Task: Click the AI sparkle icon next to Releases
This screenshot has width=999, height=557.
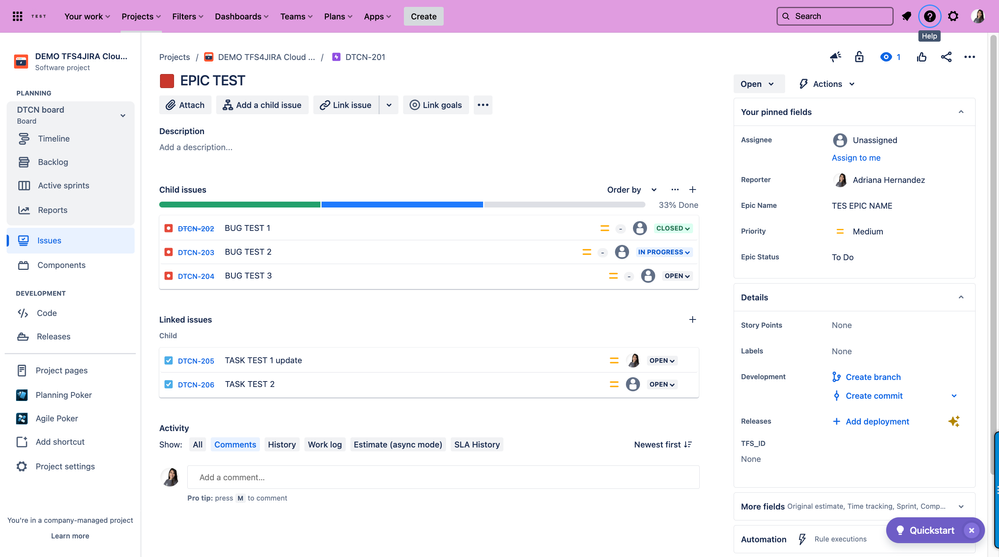Action: (x=954, y=421)
